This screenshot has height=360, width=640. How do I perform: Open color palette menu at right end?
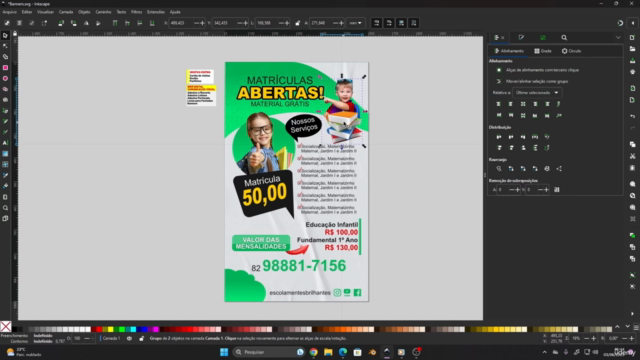(x=636, y=327)
